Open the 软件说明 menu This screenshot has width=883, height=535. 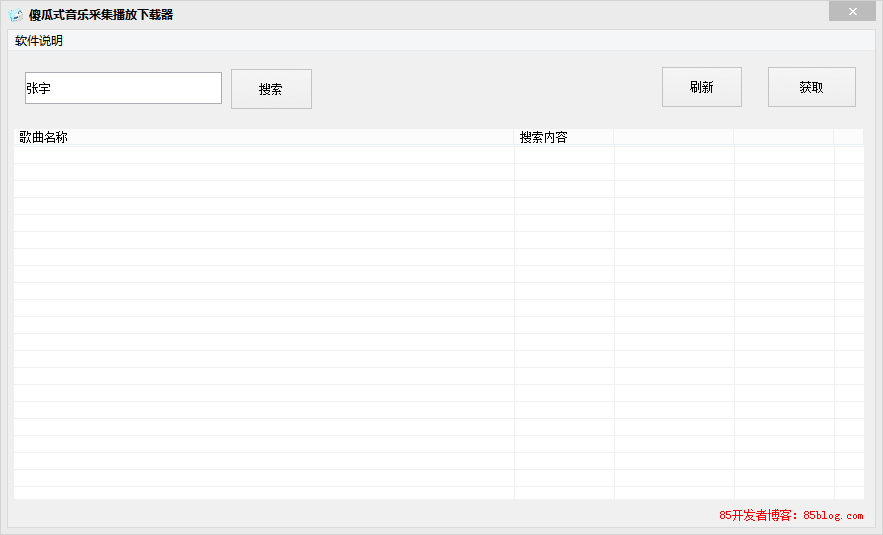[x=39, y=41]
